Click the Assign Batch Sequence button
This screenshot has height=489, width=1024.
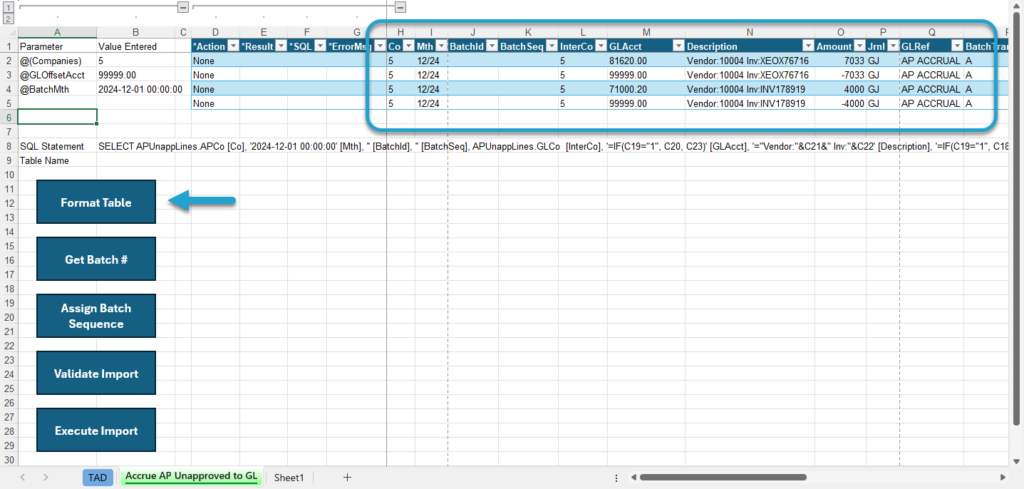[96, 316]
